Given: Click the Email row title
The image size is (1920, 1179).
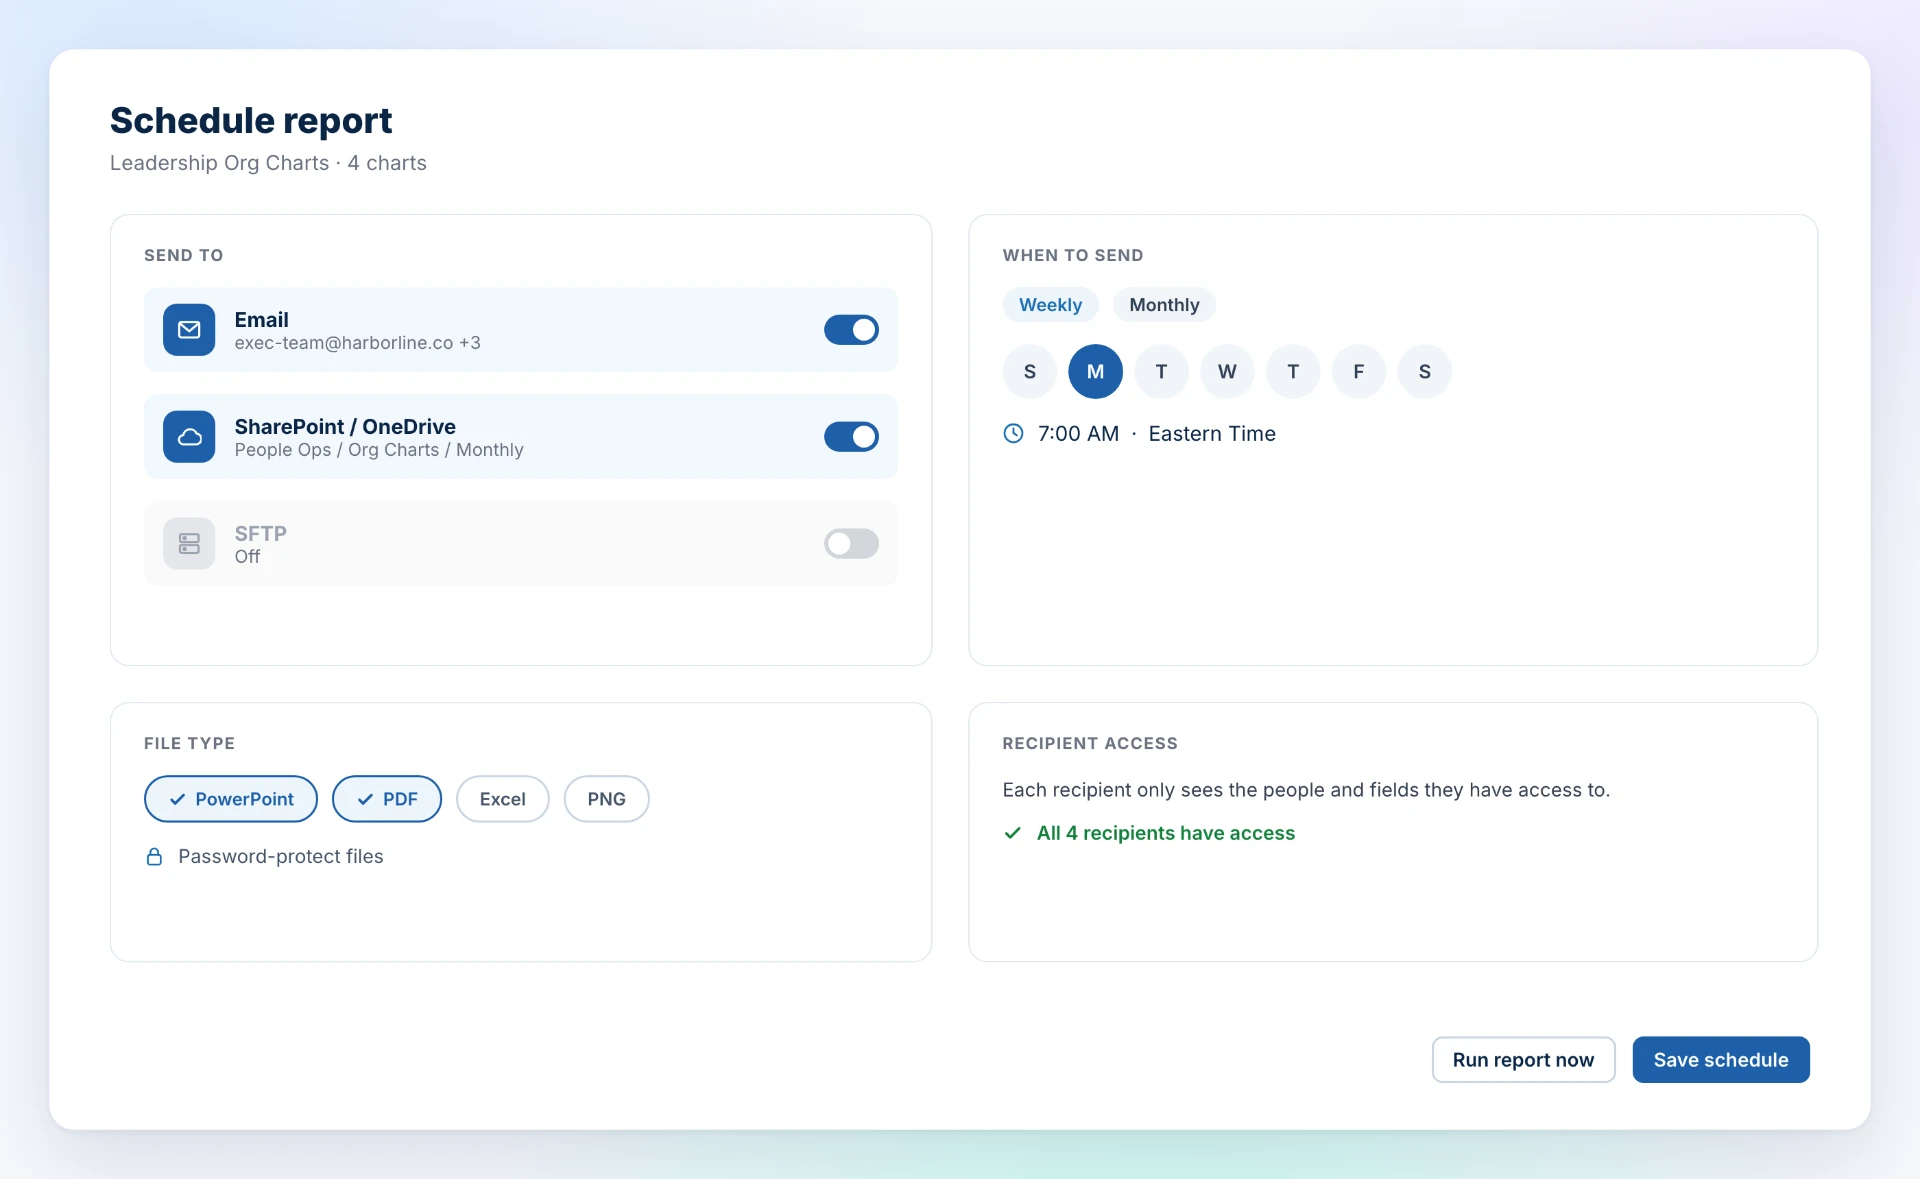Looking at the screenshot, I should [x=262, y=320].
